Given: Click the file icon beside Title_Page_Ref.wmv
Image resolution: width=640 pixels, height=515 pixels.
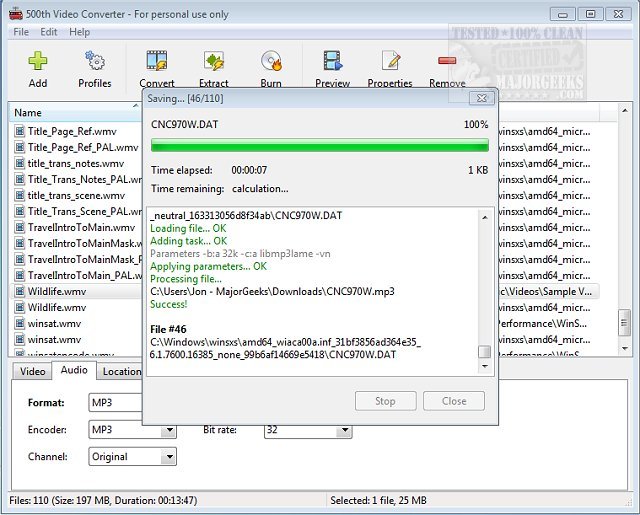Looking at the screenshot, I should click(19, 131).
